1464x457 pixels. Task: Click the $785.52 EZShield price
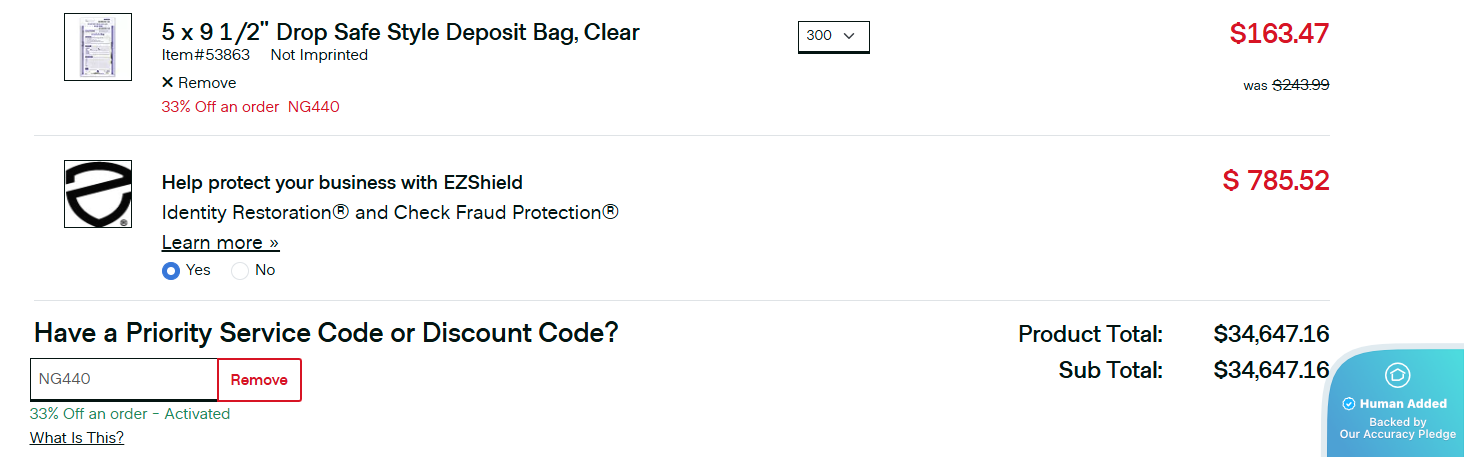1276,181
